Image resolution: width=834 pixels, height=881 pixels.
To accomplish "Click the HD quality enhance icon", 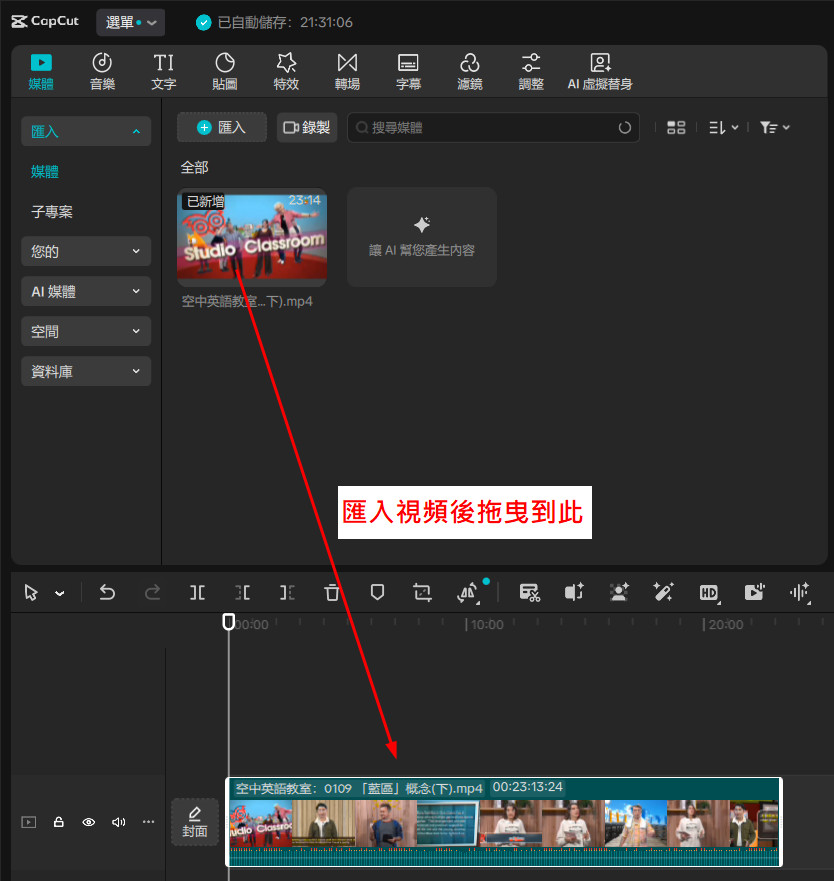I will [x=709, y=592].
